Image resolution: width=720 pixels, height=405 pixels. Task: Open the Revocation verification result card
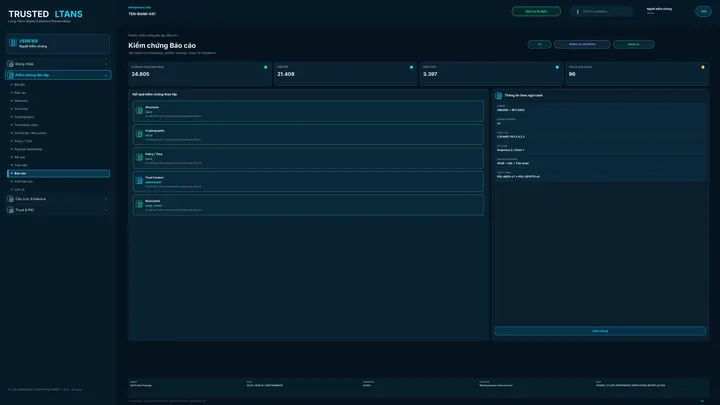[x=308, y=205]
